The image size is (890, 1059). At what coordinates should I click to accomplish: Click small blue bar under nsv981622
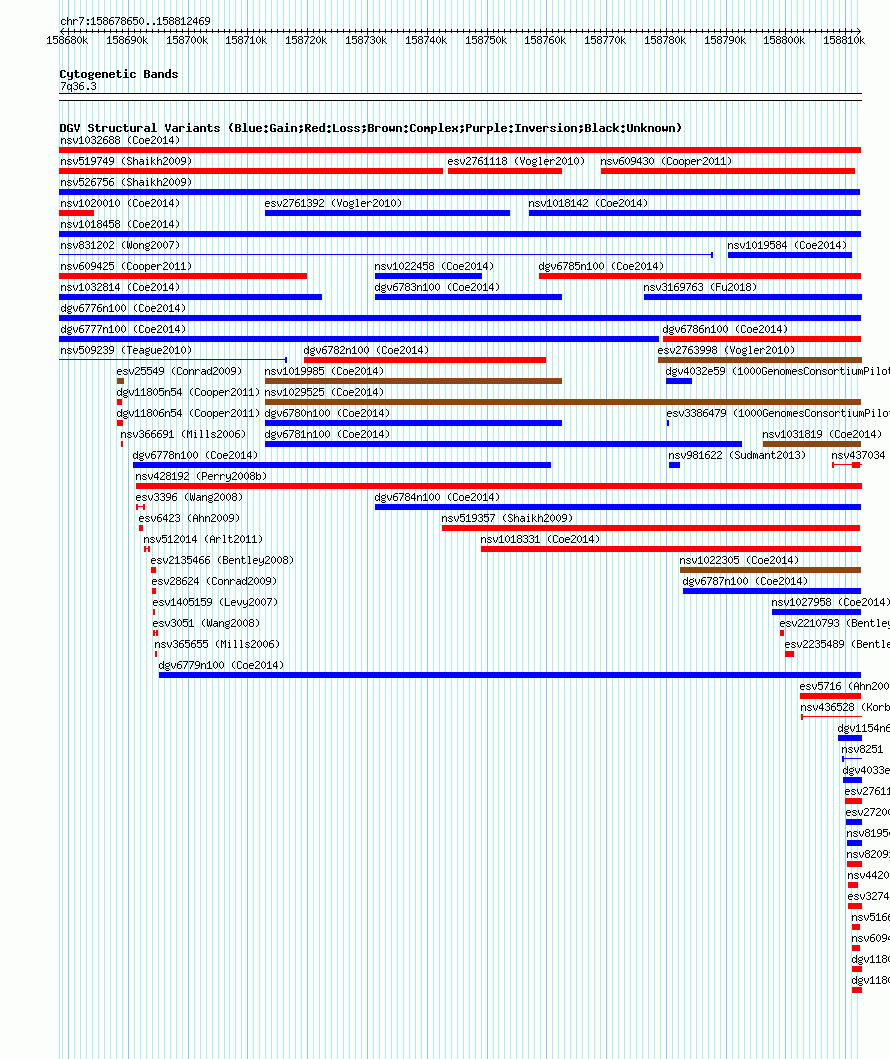674,465
